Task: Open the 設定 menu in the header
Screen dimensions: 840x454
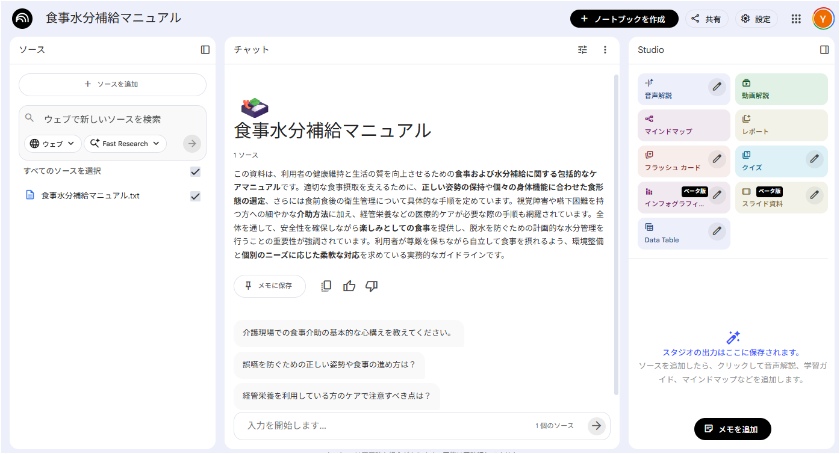Action: click(756, 18)
